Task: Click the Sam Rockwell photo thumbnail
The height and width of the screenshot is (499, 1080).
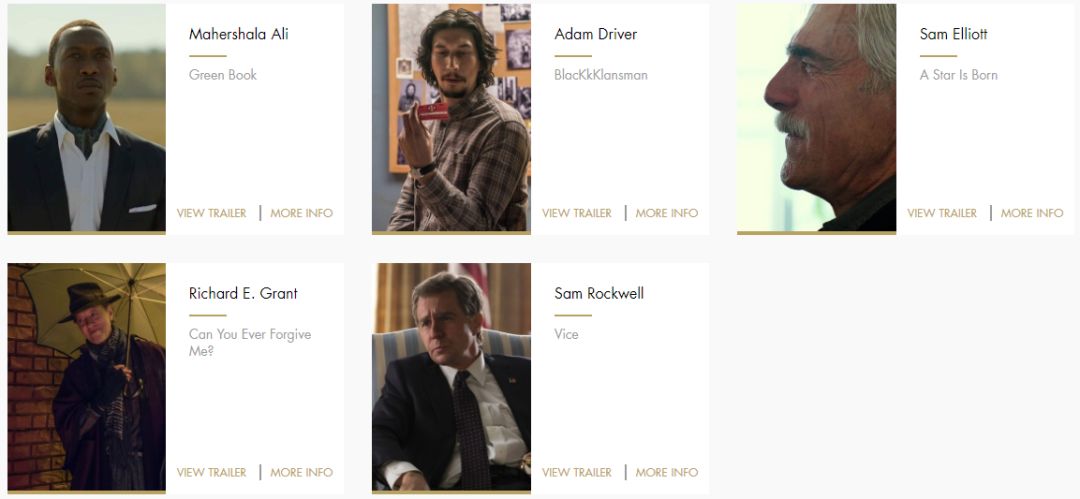Action: coord(451,377)
